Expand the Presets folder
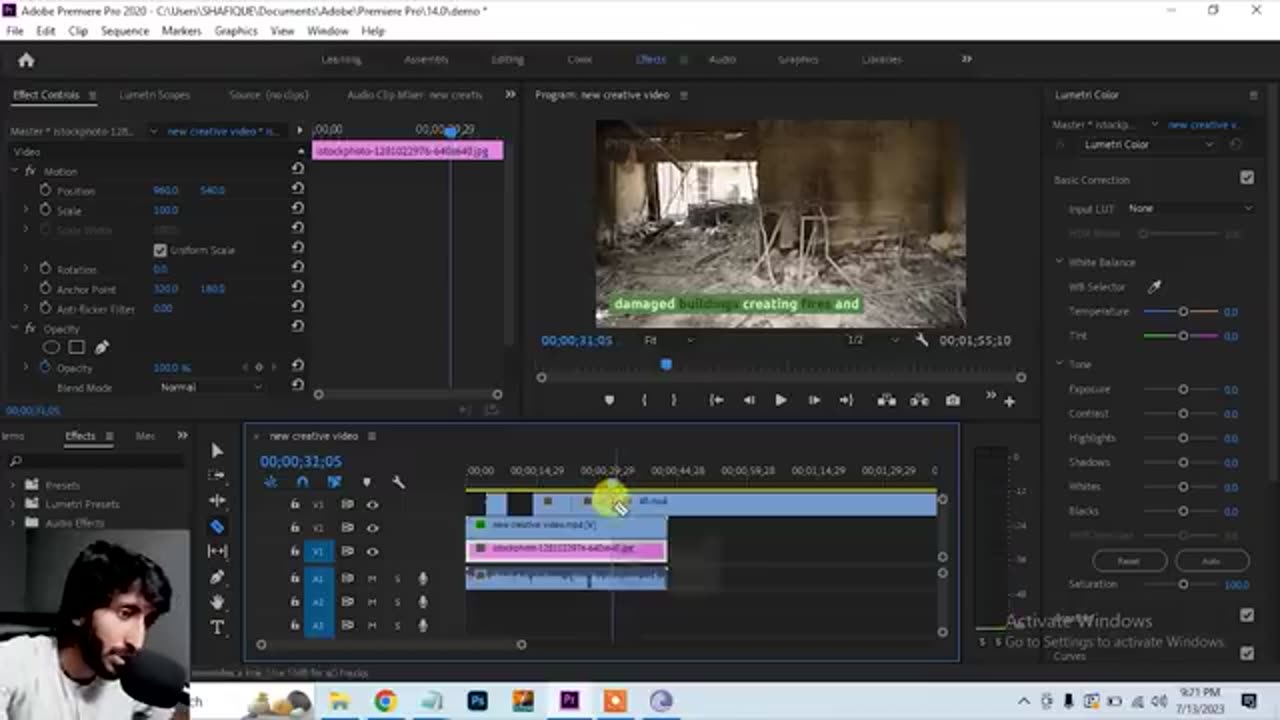Image resolution: width=1280 pixels, height=720 pixels. (x=13, y=485)
